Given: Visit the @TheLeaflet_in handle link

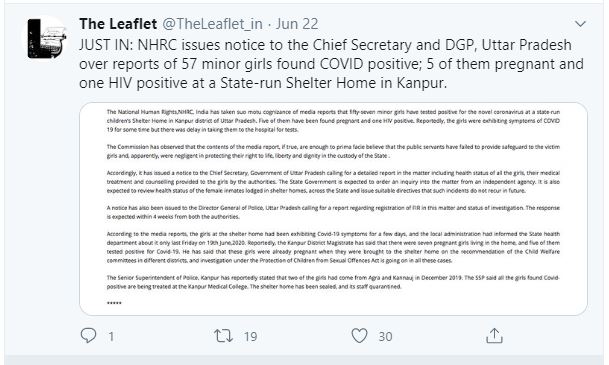Looking at the screenshot, I should coord(212,24).
